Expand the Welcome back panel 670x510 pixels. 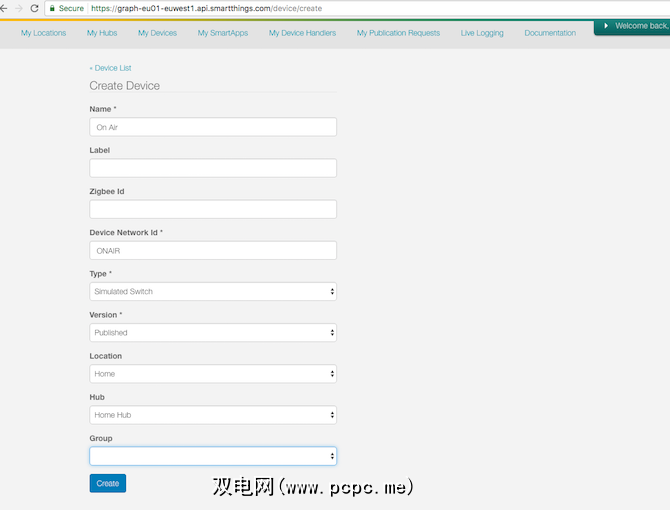pyautogui.click(x=633, y=26)
